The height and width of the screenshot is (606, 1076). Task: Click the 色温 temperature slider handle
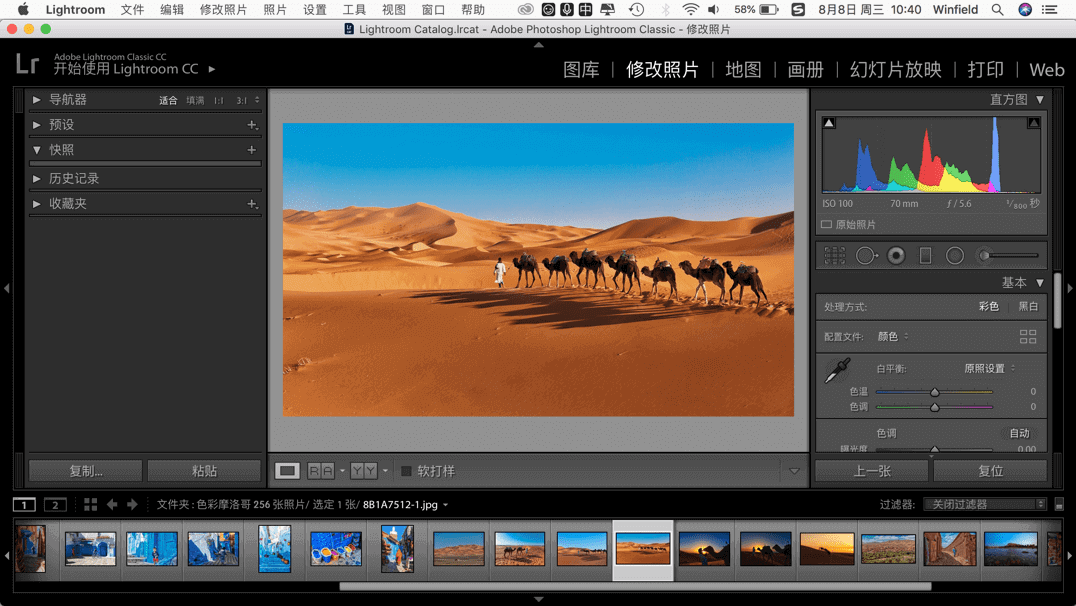pos(935,392)
